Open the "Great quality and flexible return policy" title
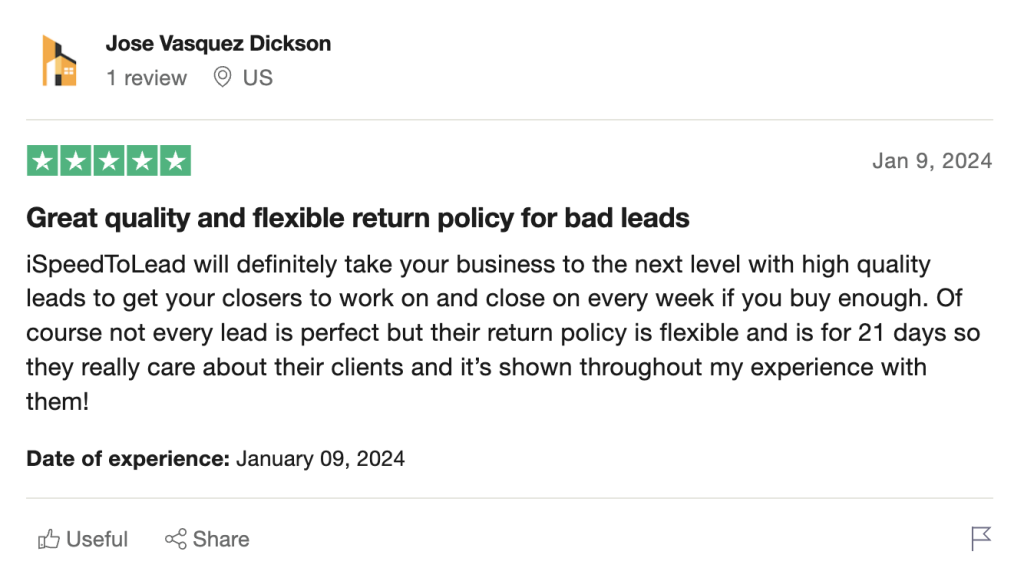Viewport: 1024px width, 568px height. click(x=357, y=217)
